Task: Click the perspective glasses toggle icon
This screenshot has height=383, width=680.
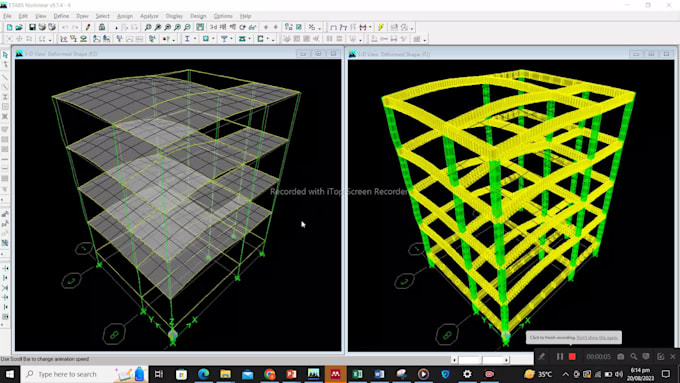Action: tap(252, 27)
